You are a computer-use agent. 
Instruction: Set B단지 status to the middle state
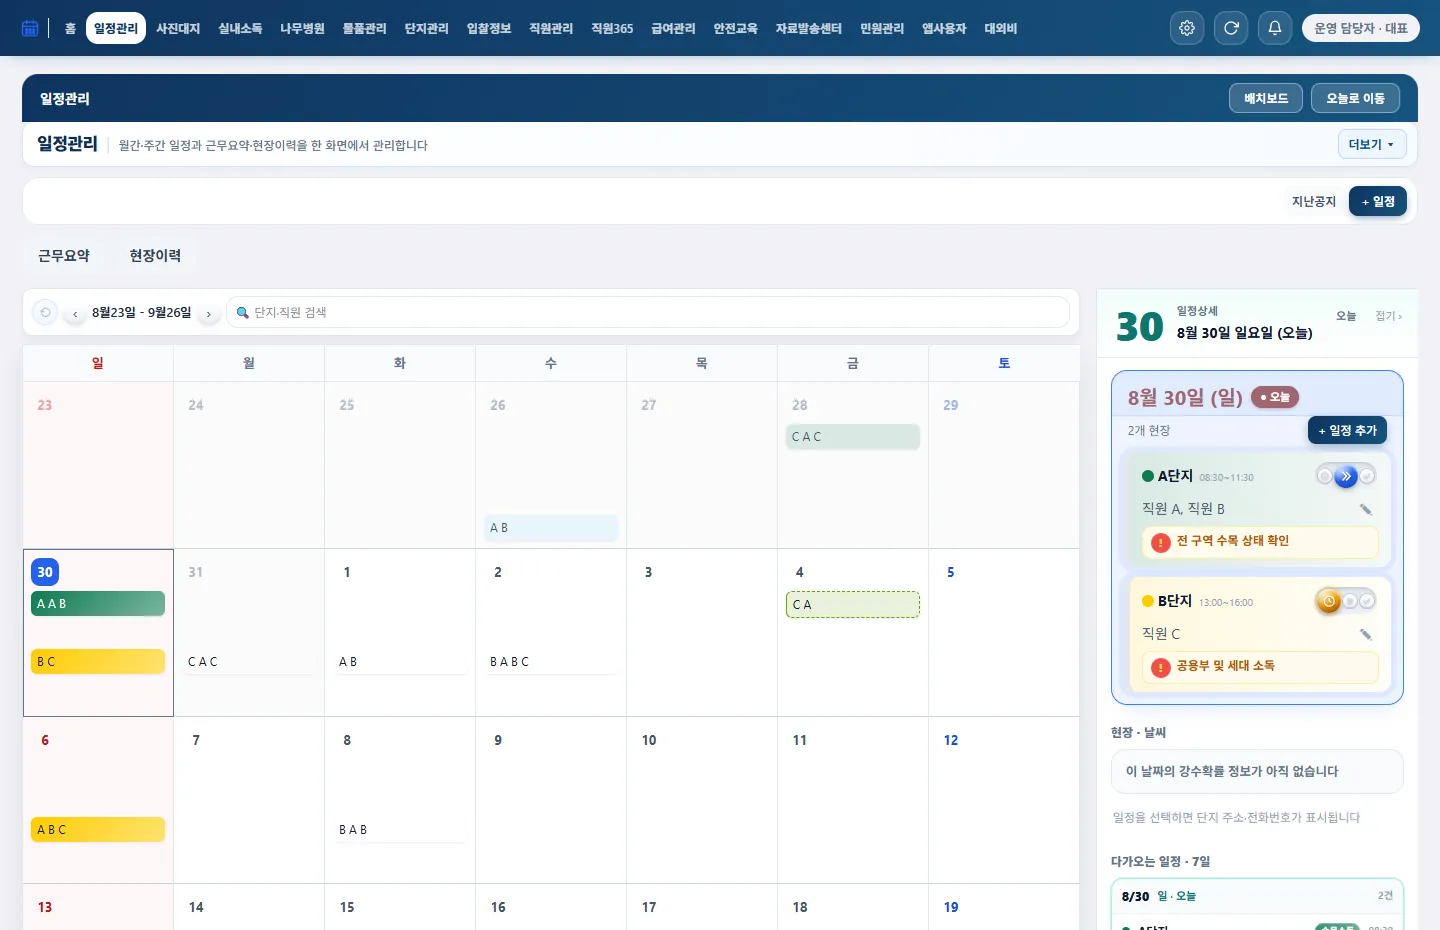pos(1350,601)
